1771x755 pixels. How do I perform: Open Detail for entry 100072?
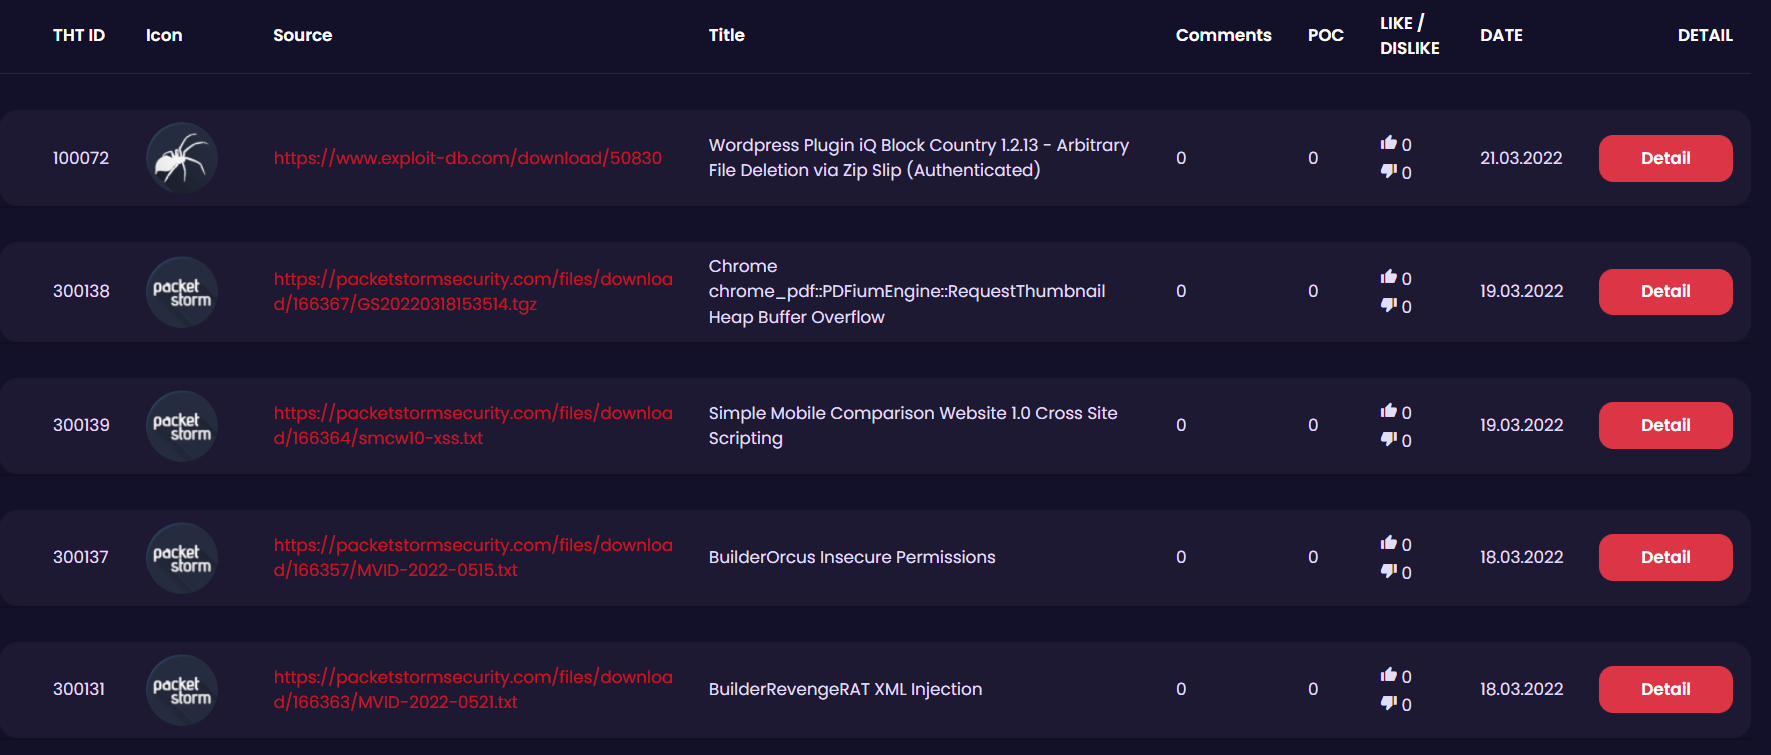click(x=1666, y=158)
